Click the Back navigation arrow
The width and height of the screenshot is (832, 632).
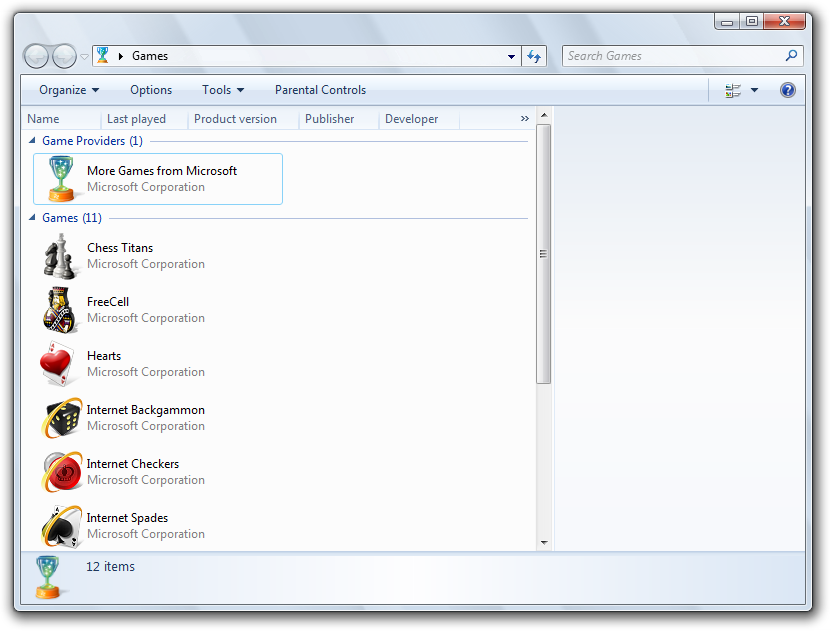pos(37,56)
